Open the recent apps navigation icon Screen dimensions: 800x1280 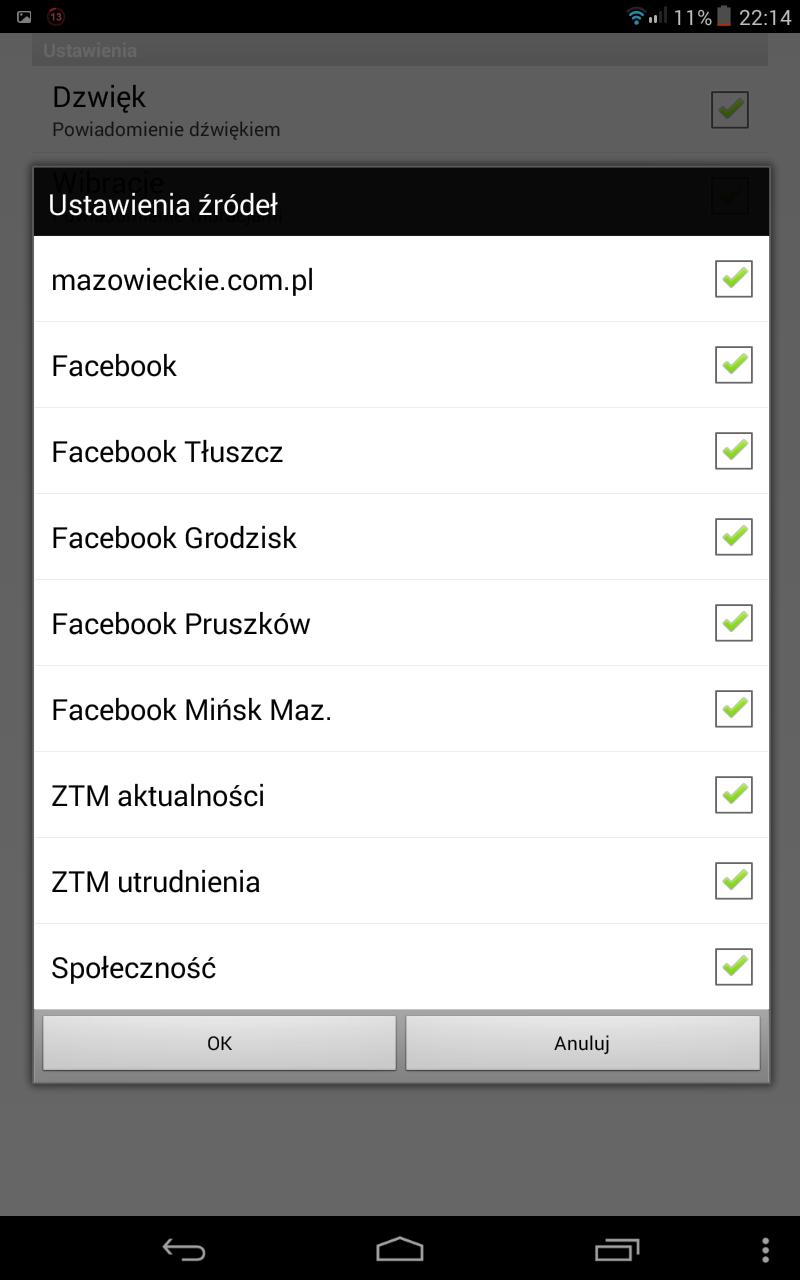616,1250
